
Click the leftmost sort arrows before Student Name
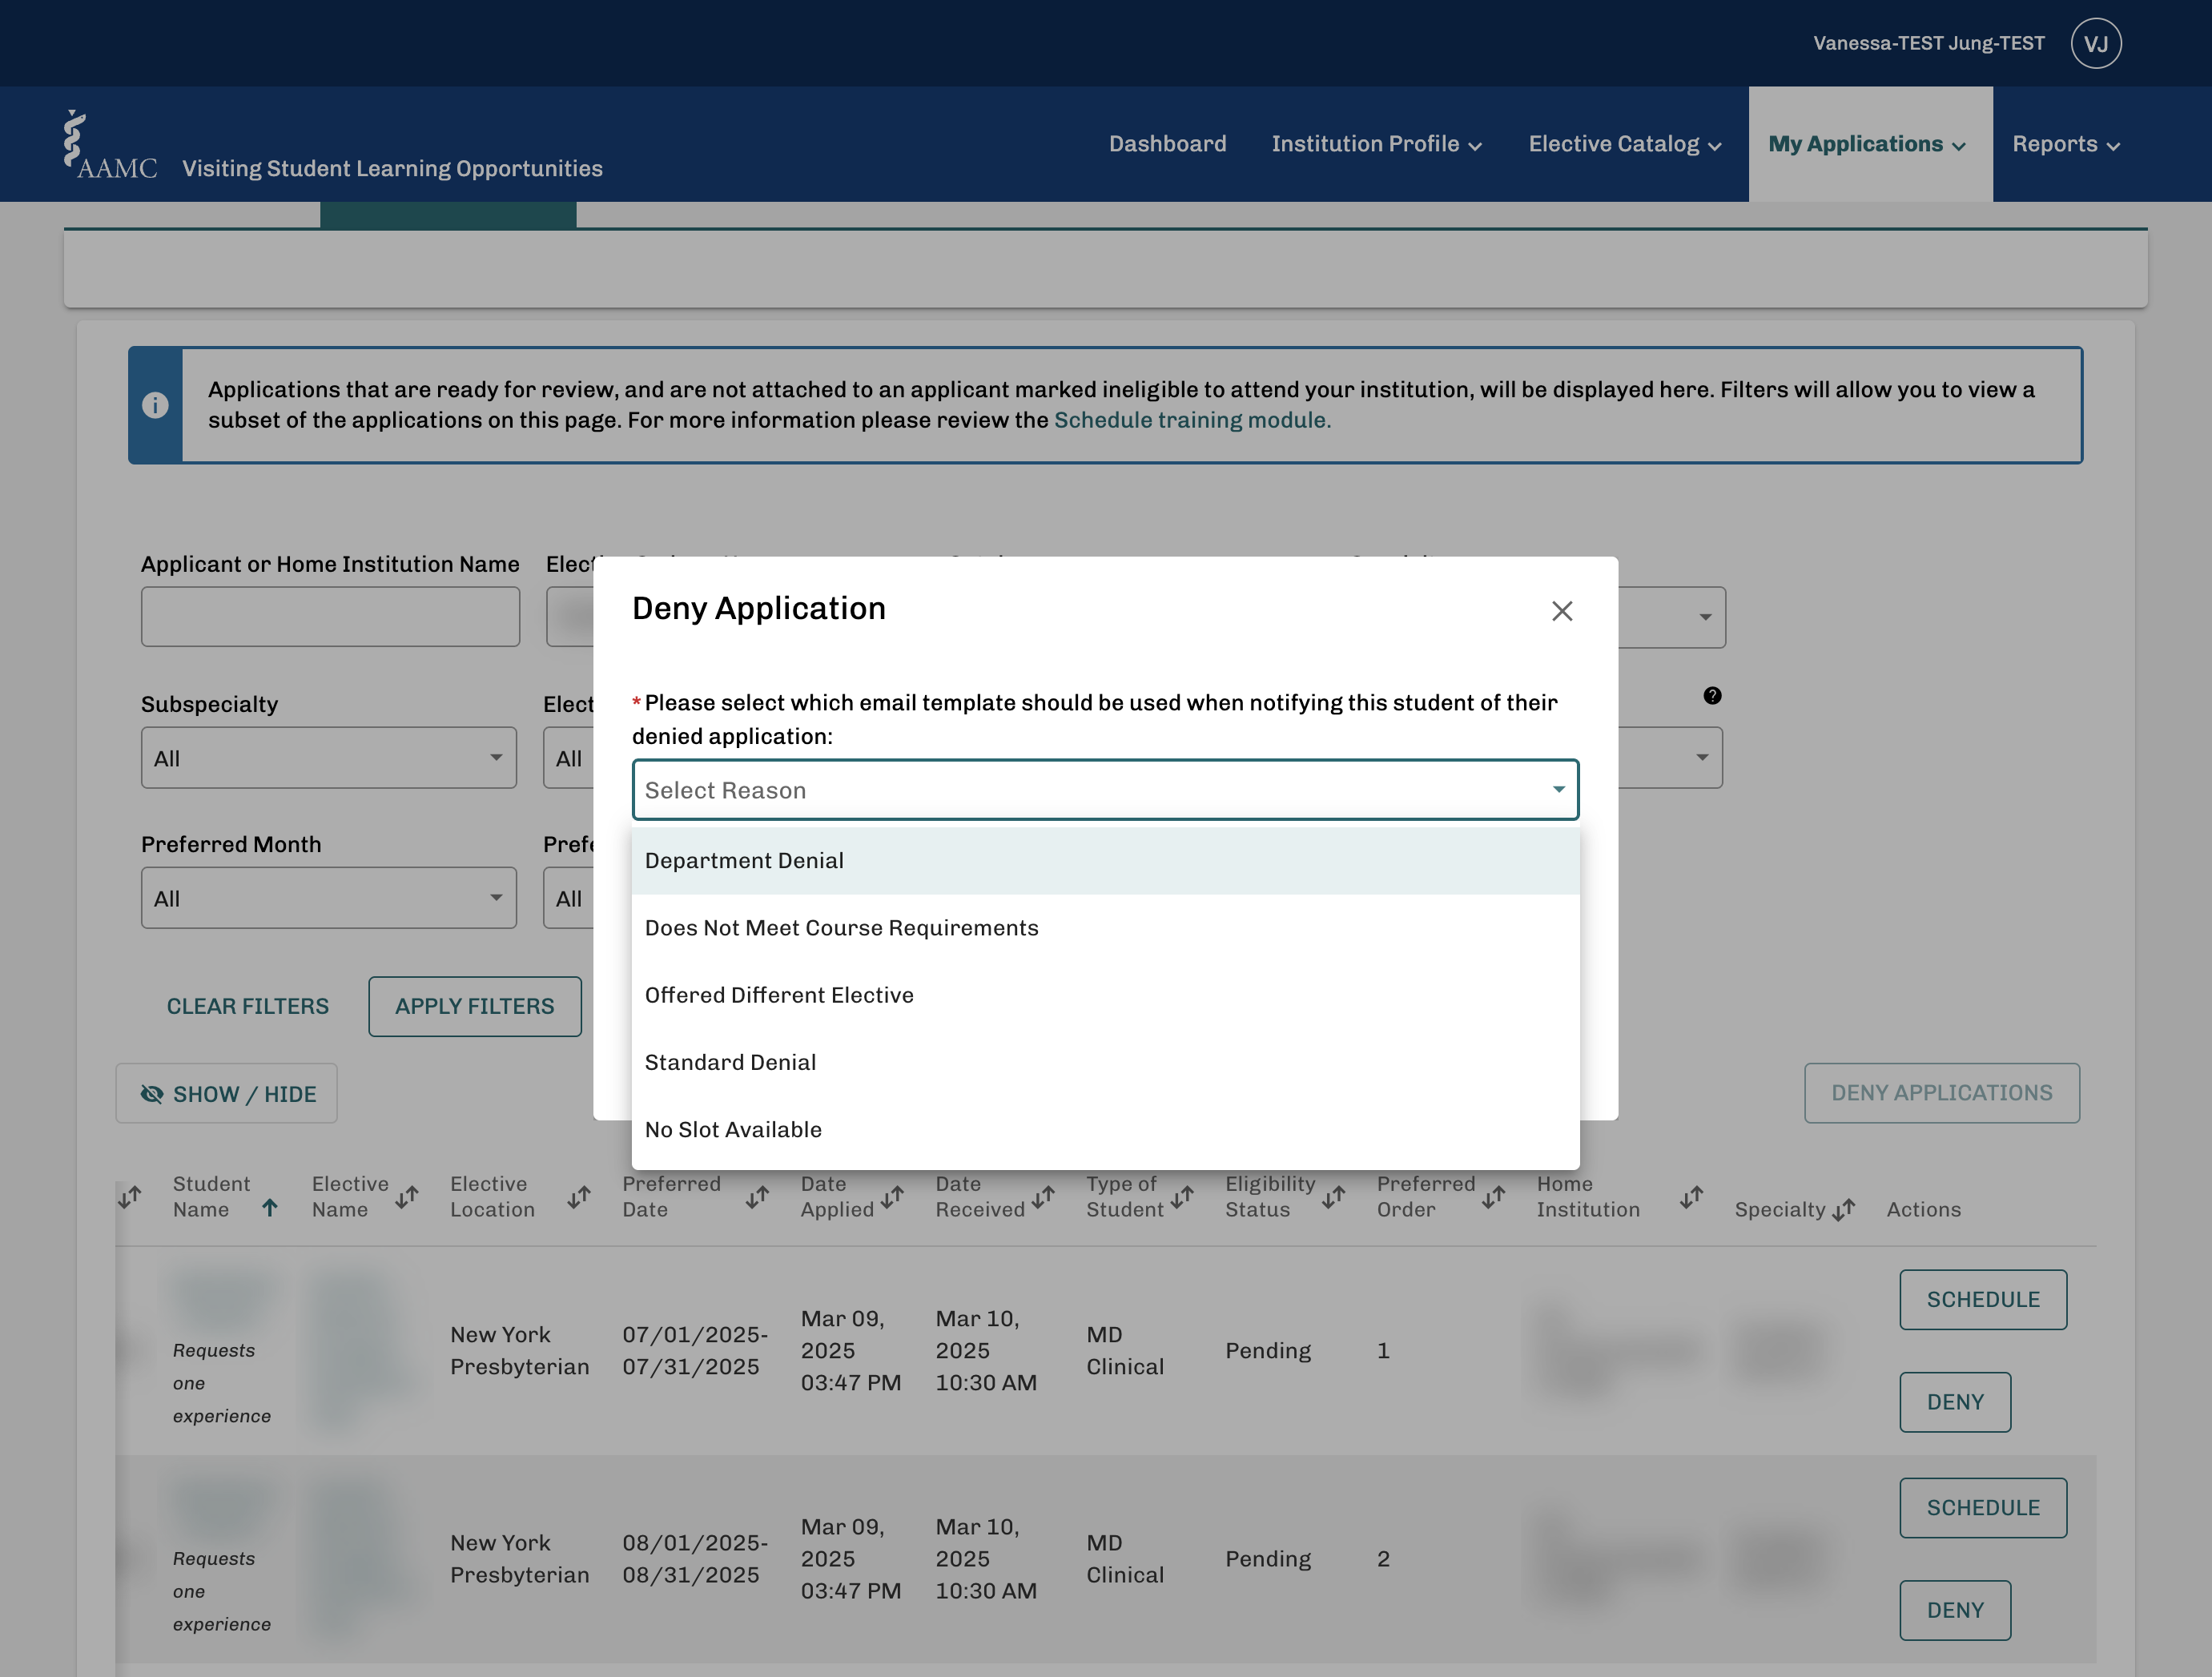[x=130, y=1196]
